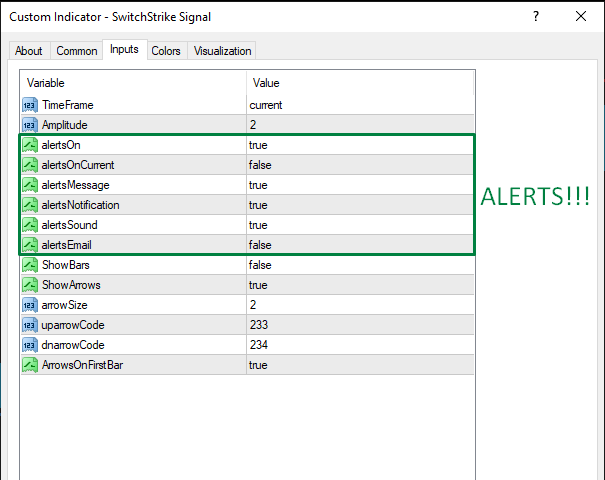Click the Amplitude integer icon
Image resolution: width=605 pixels, height=480 pixels.
[29, 125]
